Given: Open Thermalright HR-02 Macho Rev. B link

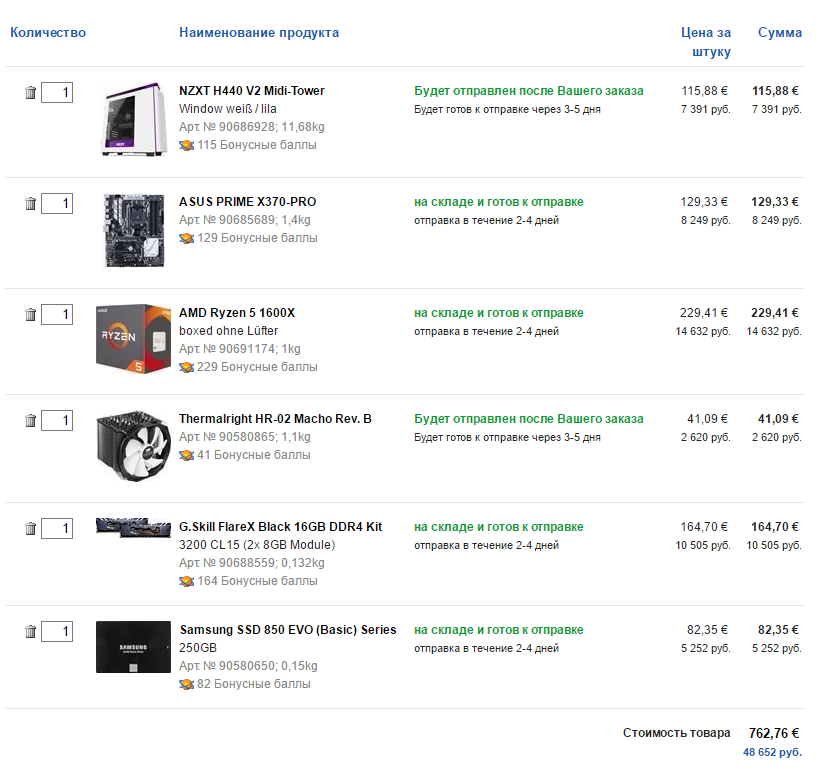Looking at the screenshot, I should (275, 419).
